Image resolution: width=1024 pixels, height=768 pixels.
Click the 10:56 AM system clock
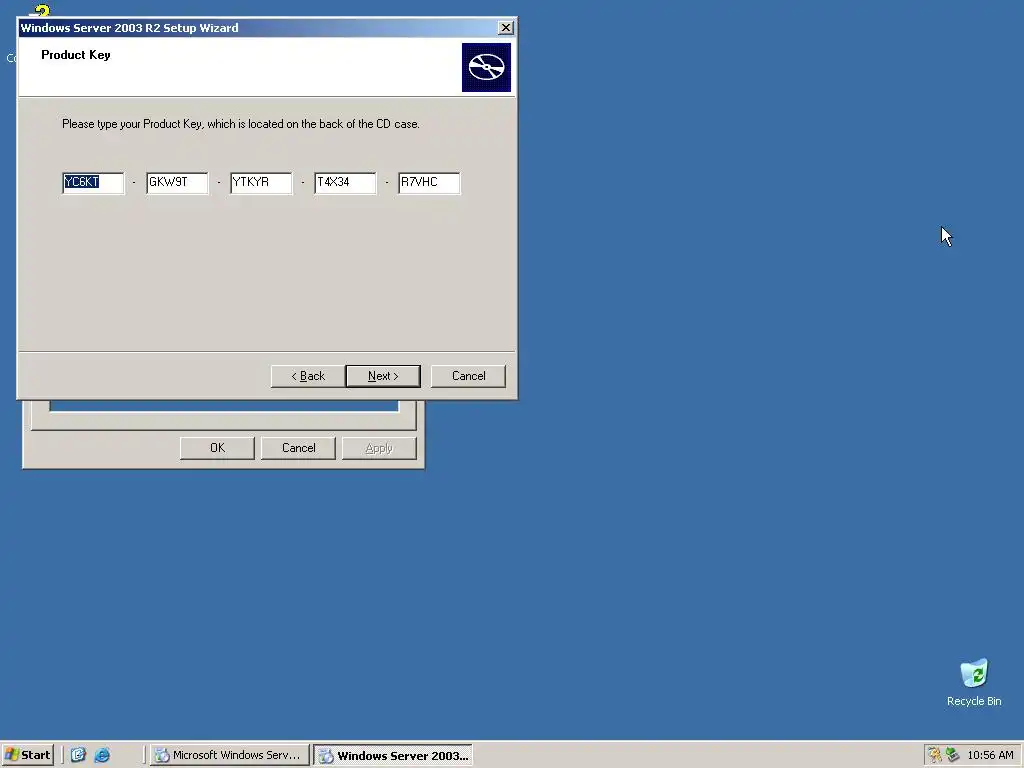990,755
